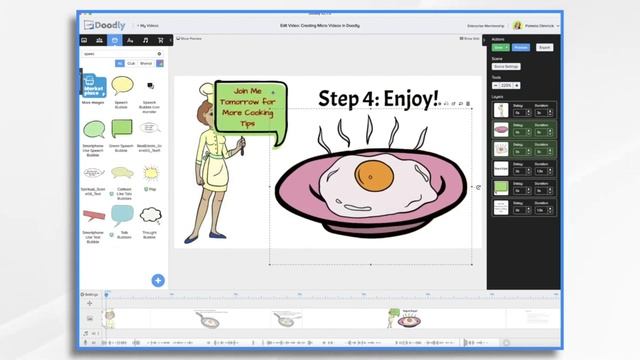
Task: Click the blue plus add-asset button
Action: [x=158, y=280]
